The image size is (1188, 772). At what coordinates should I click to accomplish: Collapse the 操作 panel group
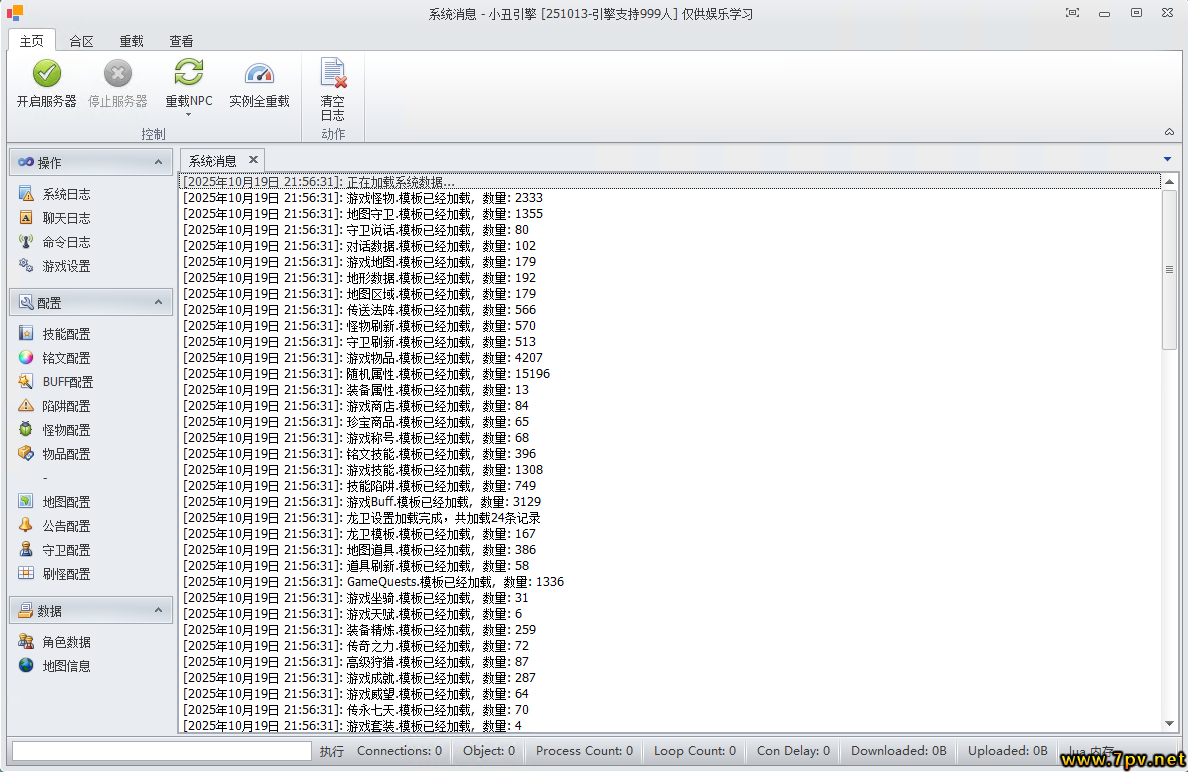[158, 162]
